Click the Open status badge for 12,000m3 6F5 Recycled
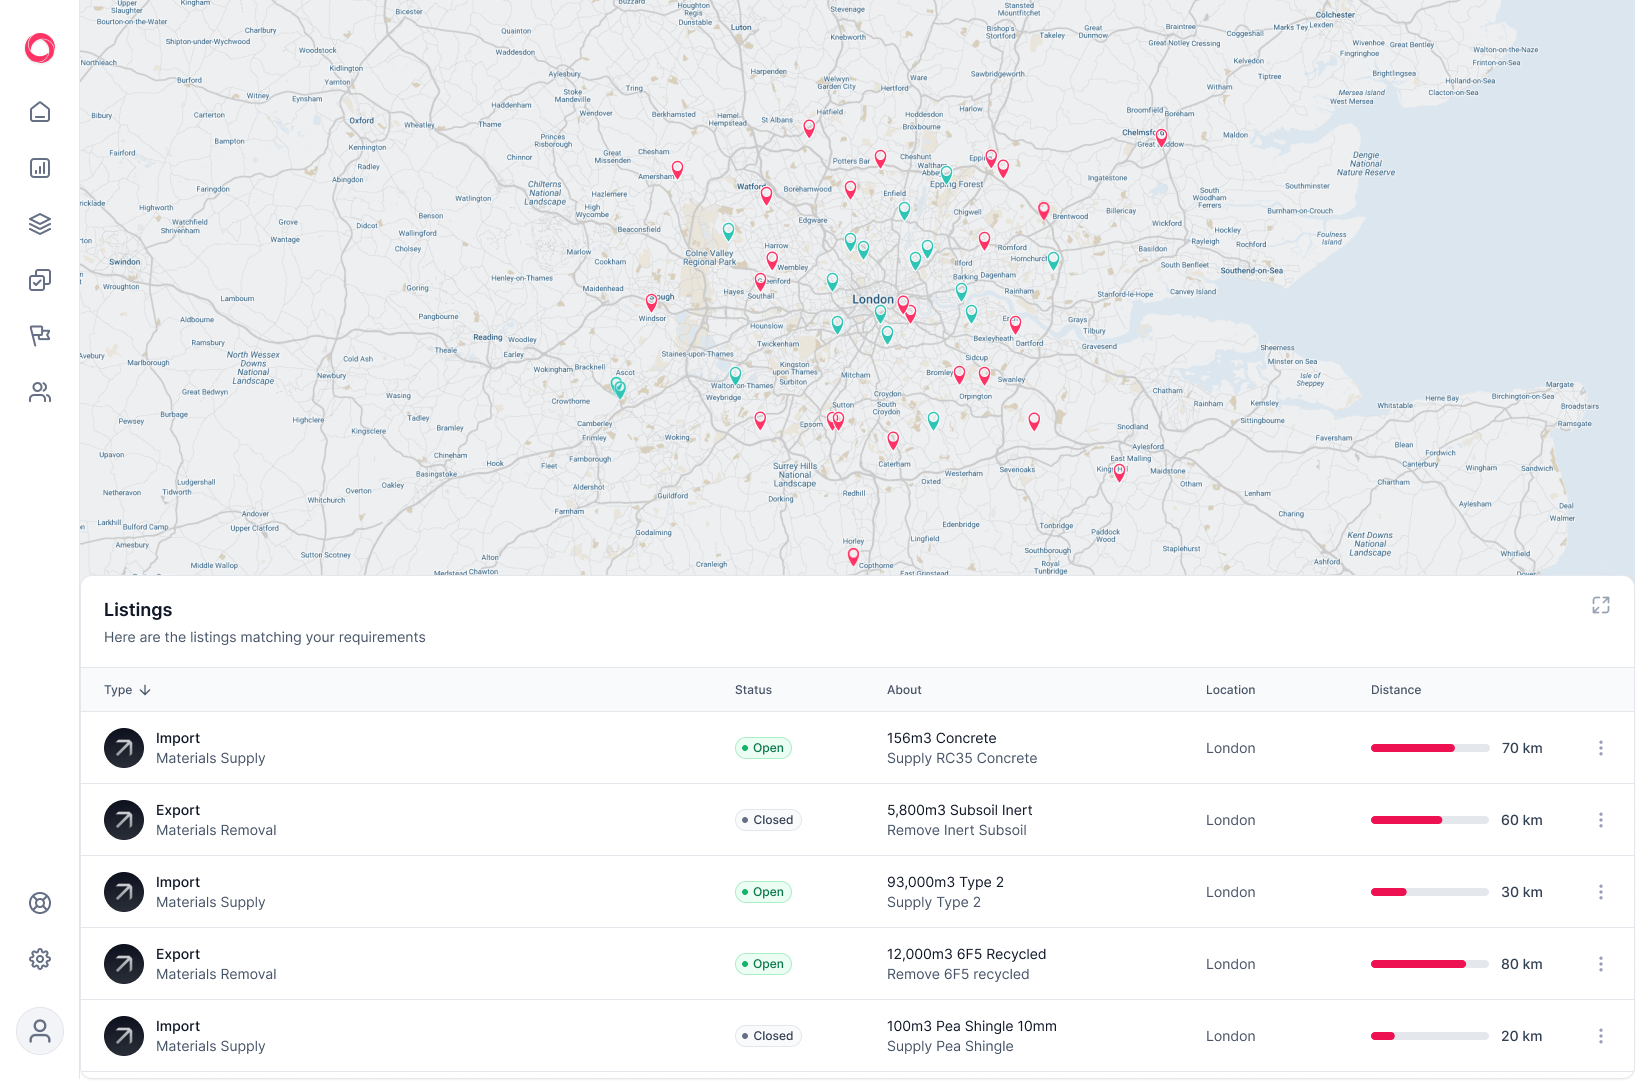The height and width of the screenshot is (1082, 1637). click(x=763, y=964)
